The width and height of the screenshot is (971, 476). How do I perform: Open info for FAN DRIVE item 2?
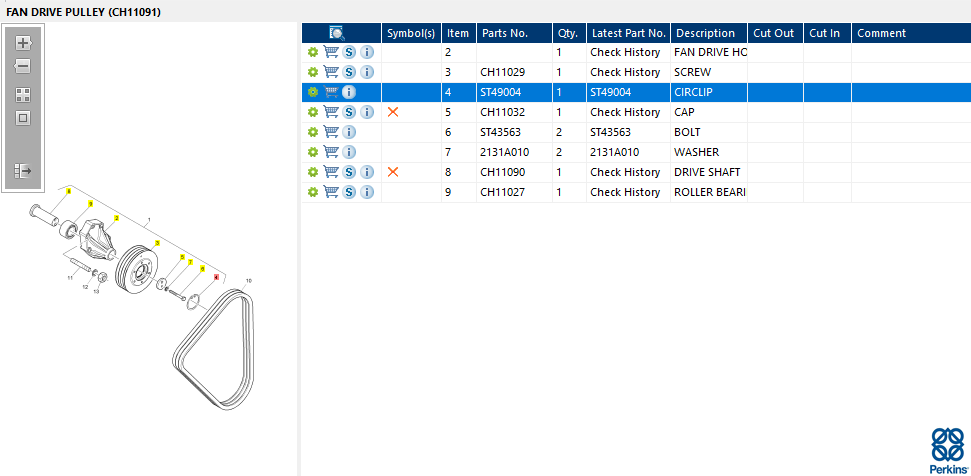click(x=367, y=52)
